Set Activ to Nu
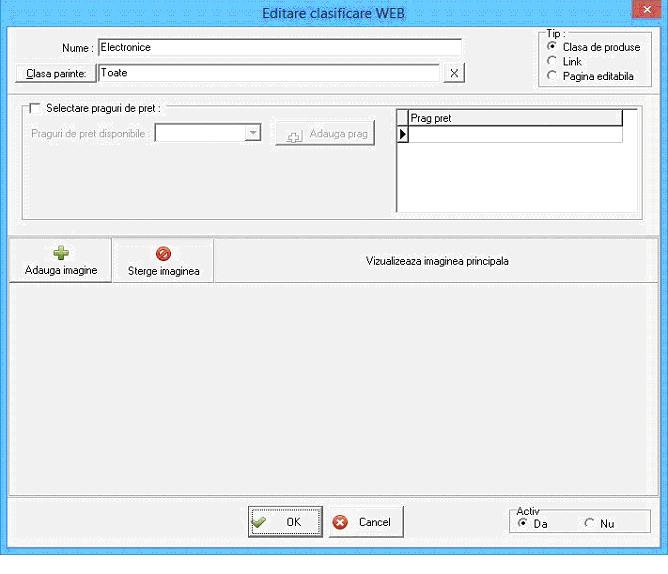This screenshot has height=574, width=668. (589, 523)
